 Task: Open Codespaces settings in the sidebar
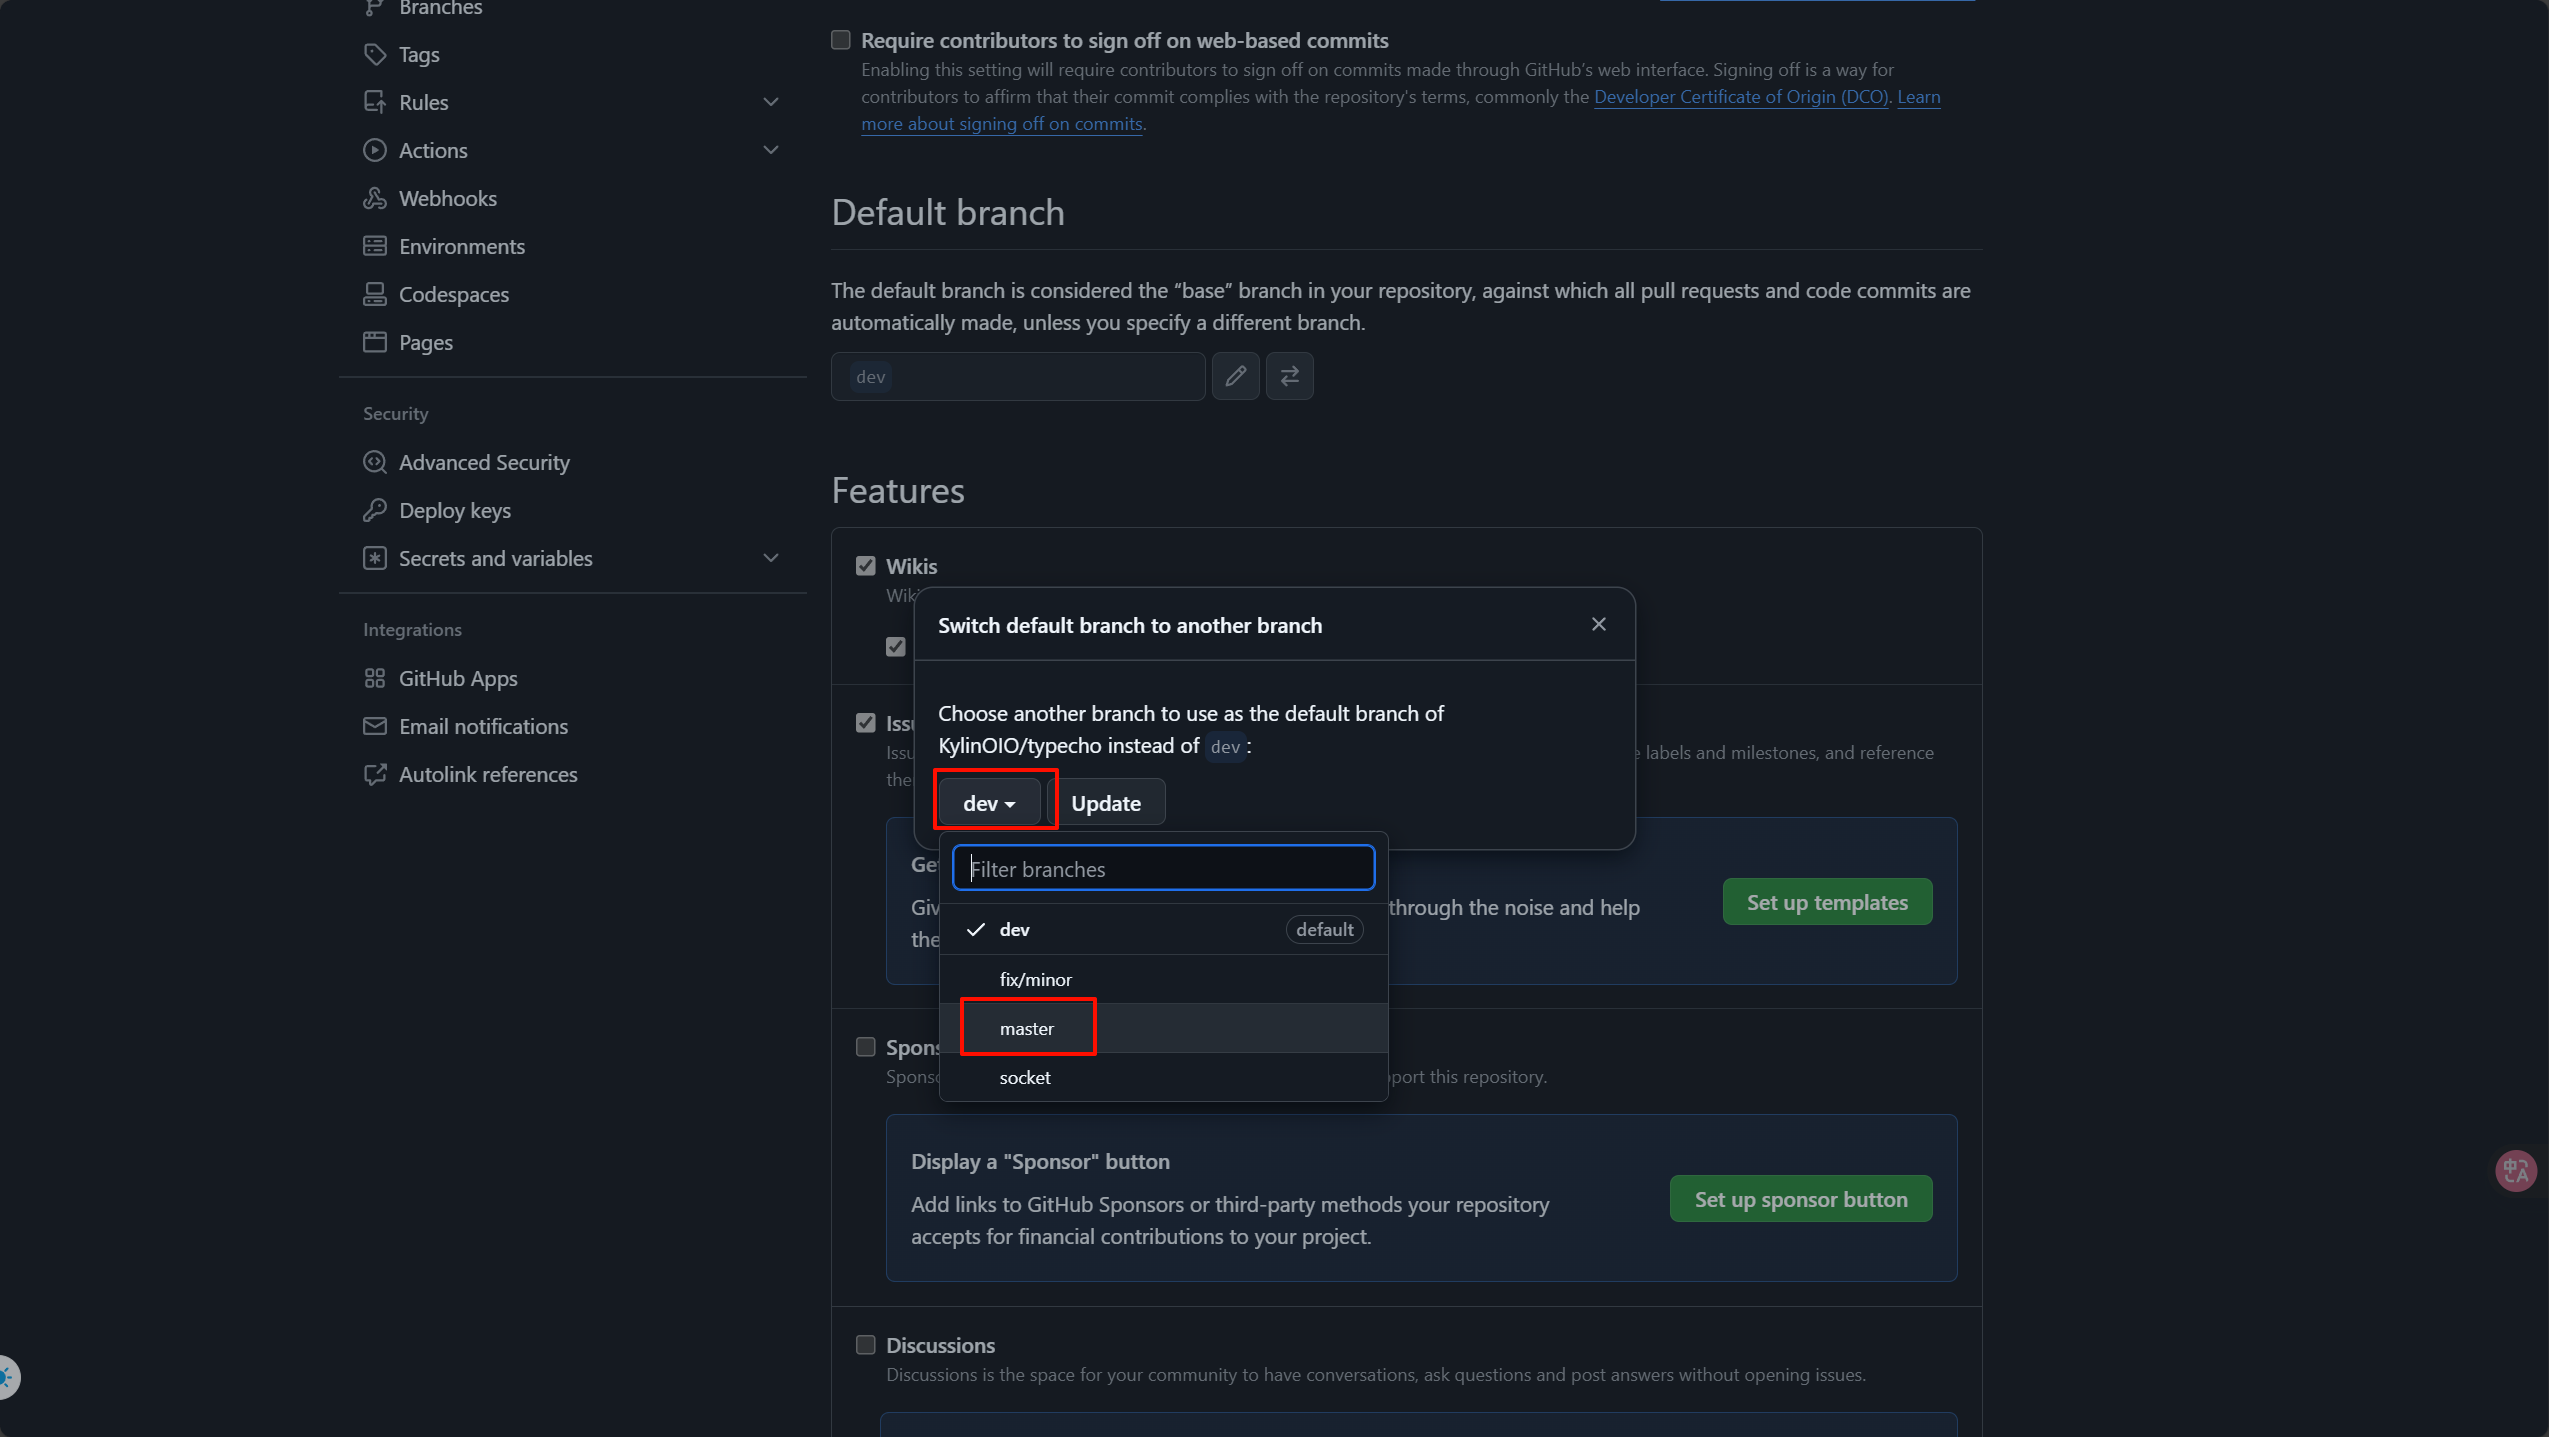click(x=453, y=294)
